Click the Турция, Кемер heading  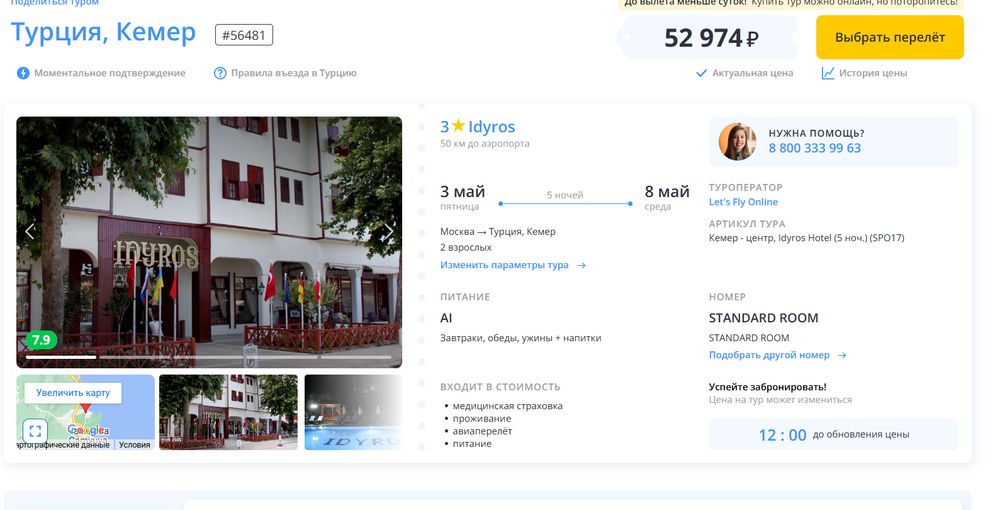click(x=103, y=33)
